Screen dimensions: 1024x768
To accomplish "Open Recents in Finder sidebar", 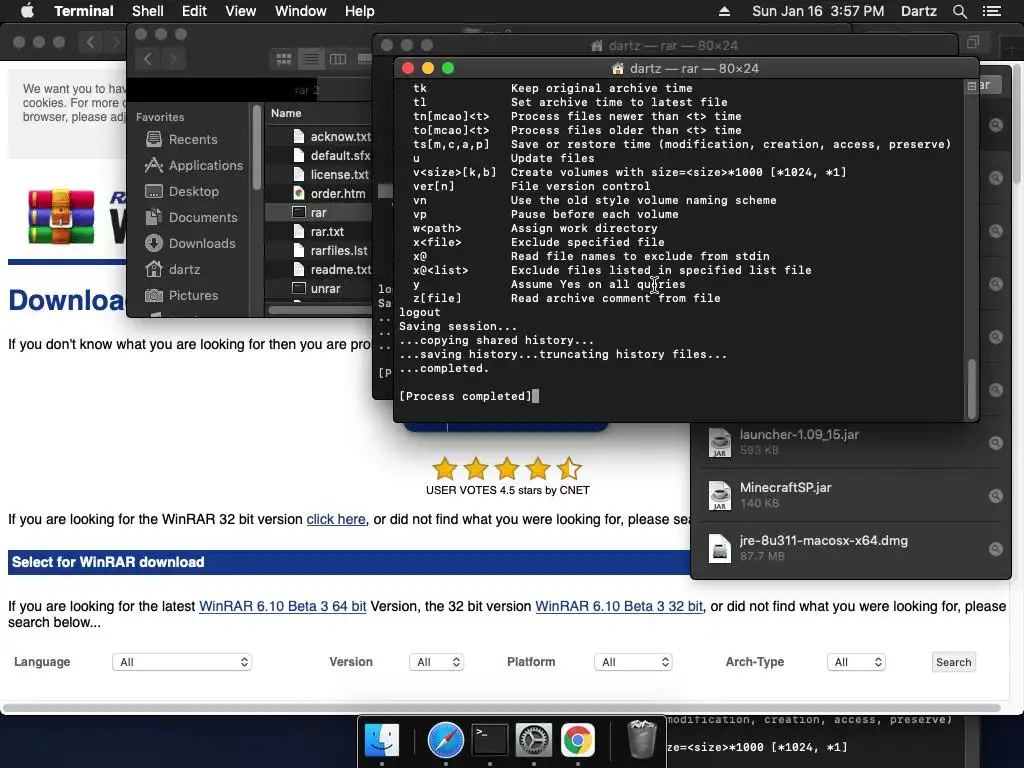I will coord(192,139).
